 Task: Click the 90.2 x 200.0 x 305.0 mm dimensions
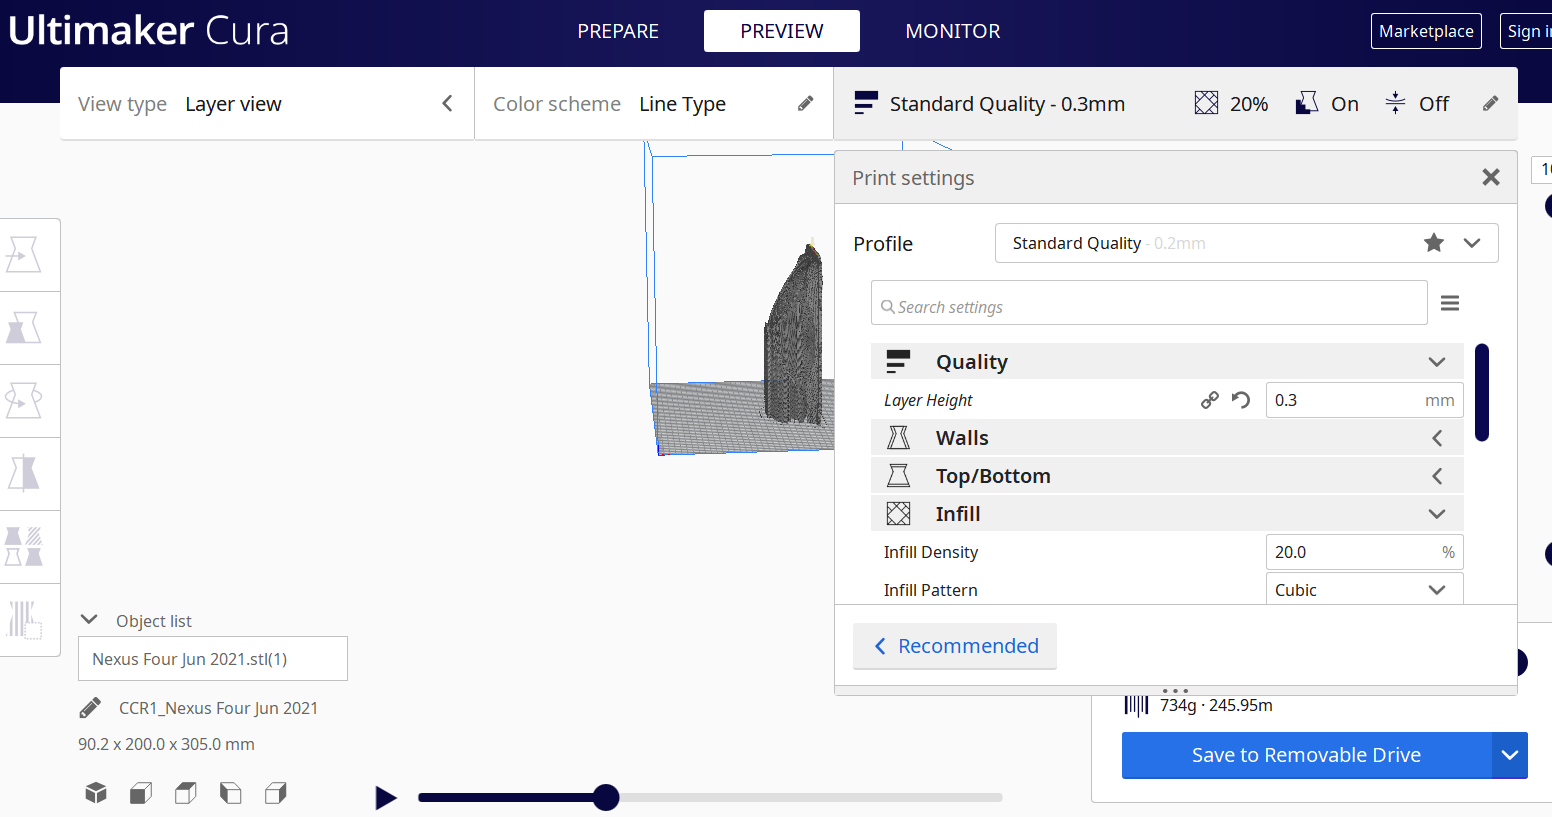click(x=166, y=744)
